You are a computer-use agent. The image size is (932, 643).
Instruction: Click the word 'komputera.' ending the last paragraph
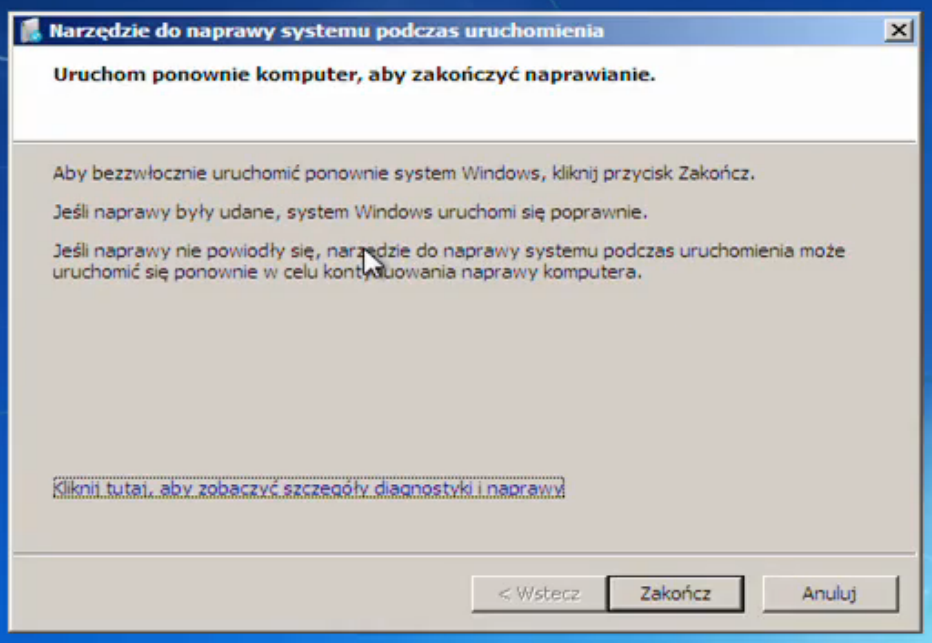(x=593, y=272)
